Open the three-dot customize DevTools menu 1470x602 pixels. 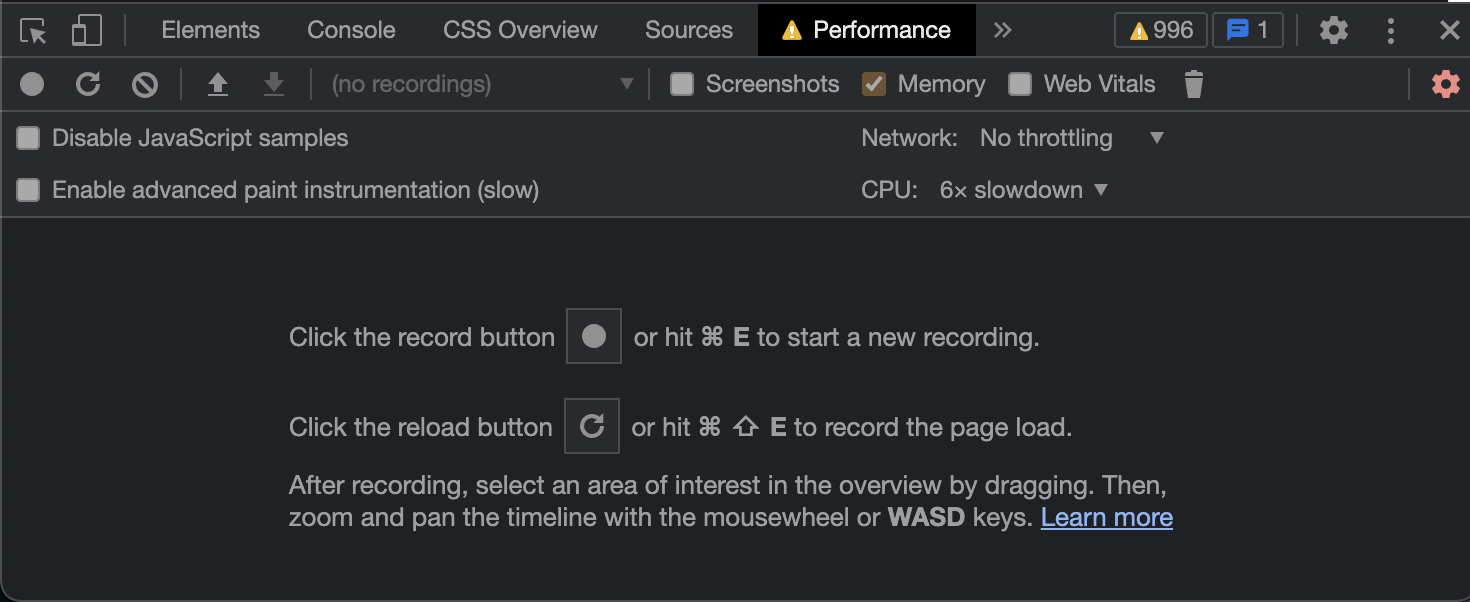[x=1390, y=31]
